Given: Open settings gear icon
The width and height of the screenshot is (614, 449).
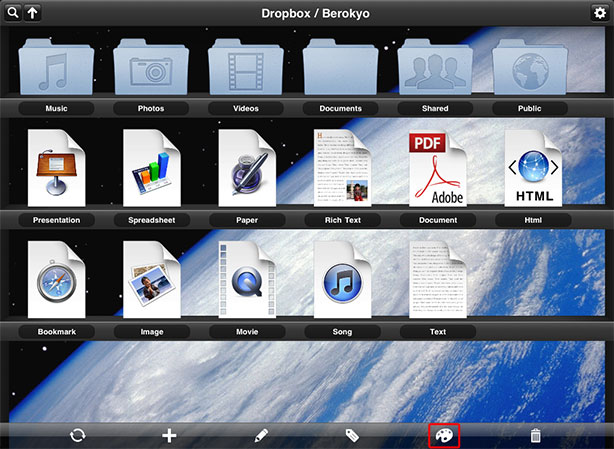Looking at the screenshot, I should (x=600, y=13).
